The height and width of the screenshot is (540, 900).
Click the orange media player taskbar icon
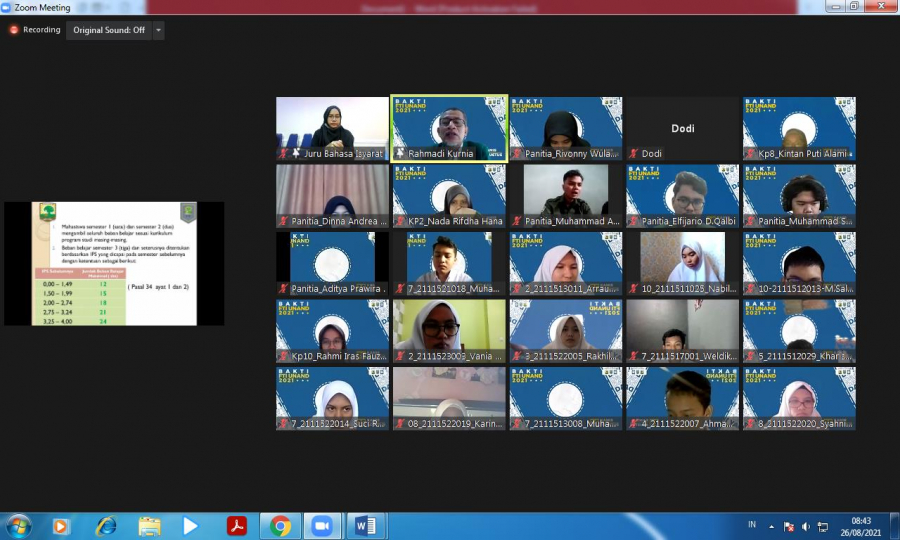click(62, 526)
